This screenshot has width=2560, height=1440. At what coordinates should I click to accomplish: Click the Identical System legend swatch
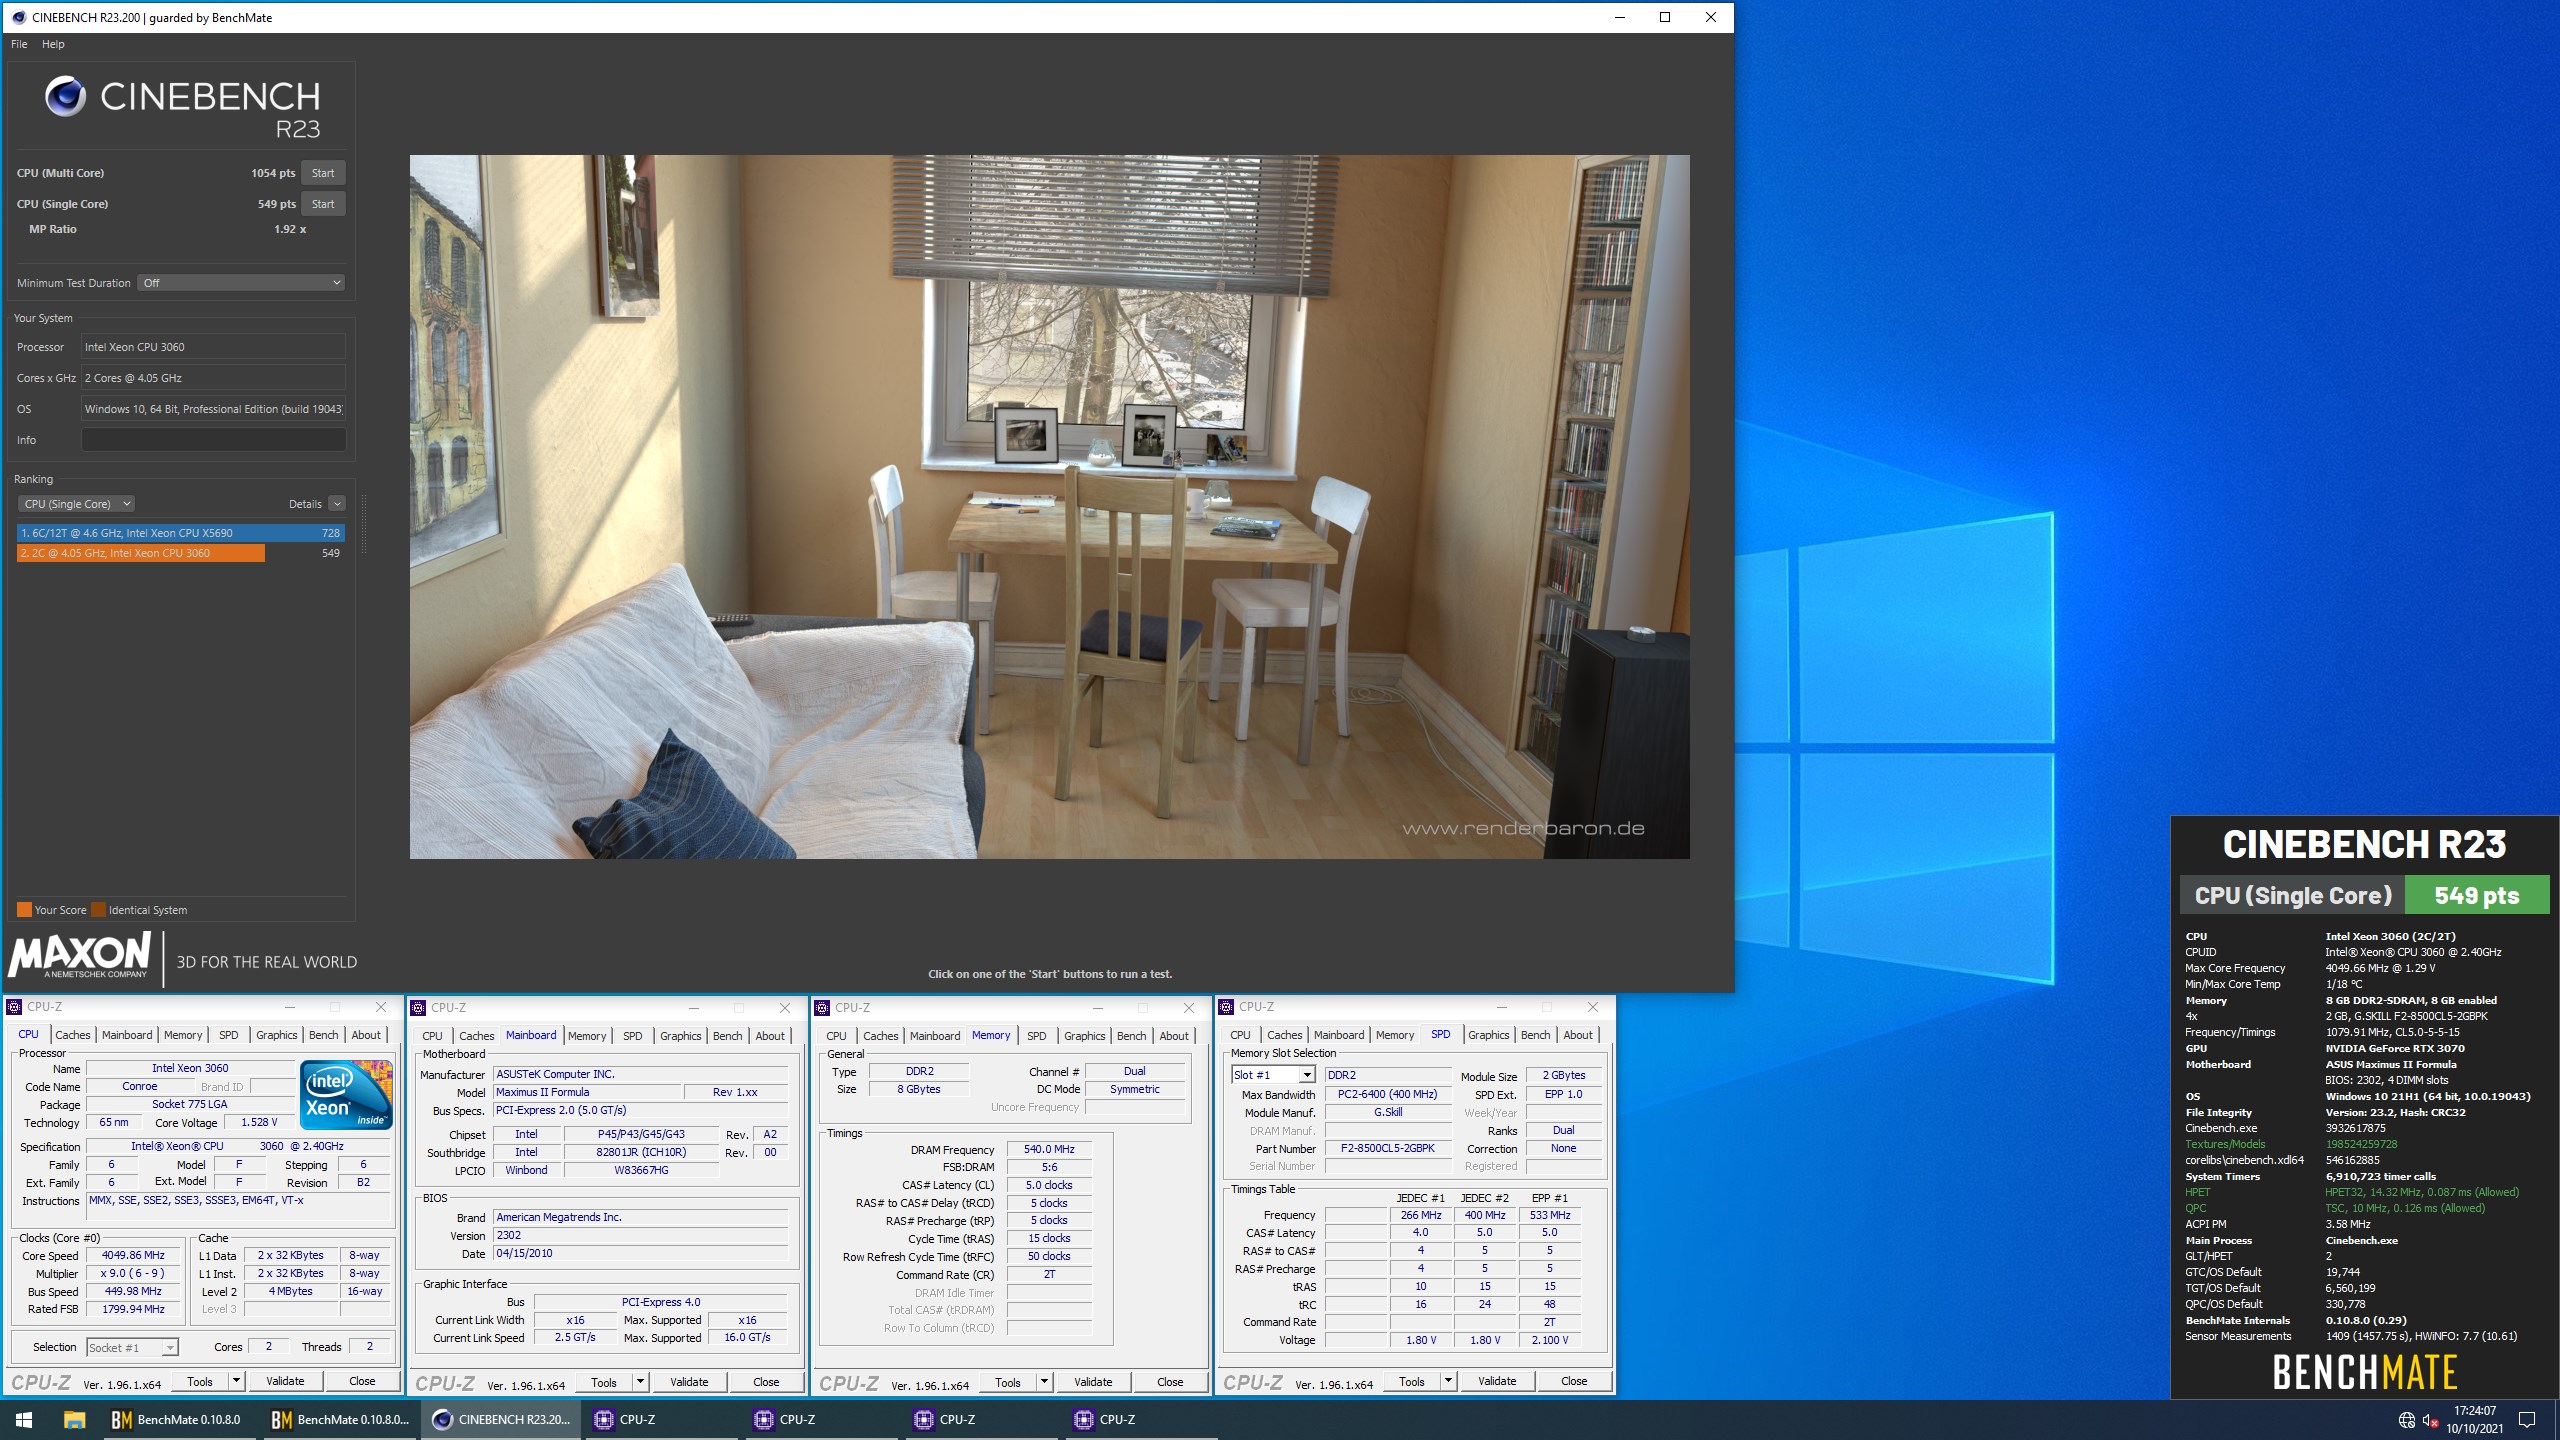[98, 910]
